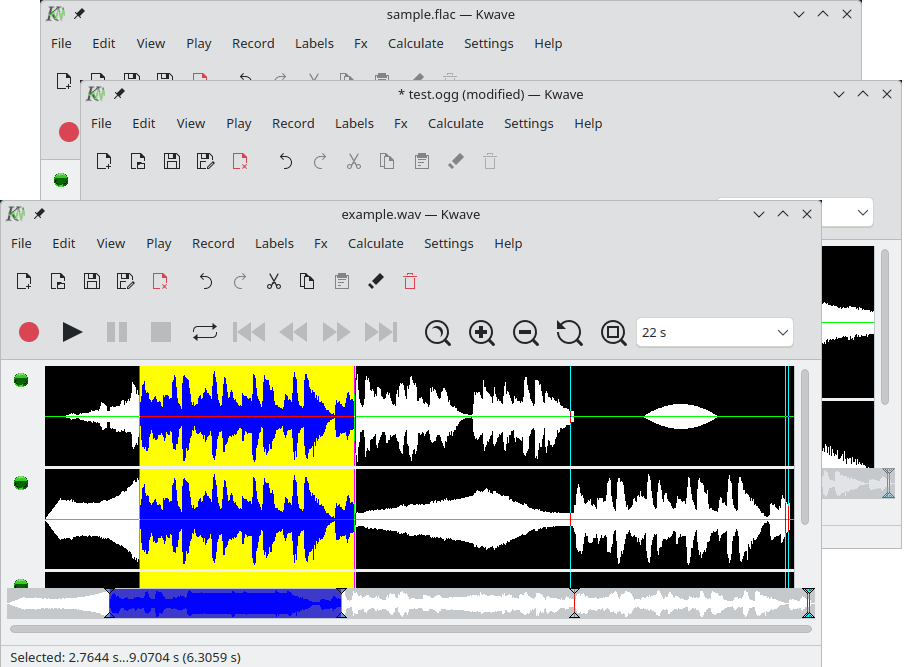Click Rewind button in example.wav

click(293, 332)
